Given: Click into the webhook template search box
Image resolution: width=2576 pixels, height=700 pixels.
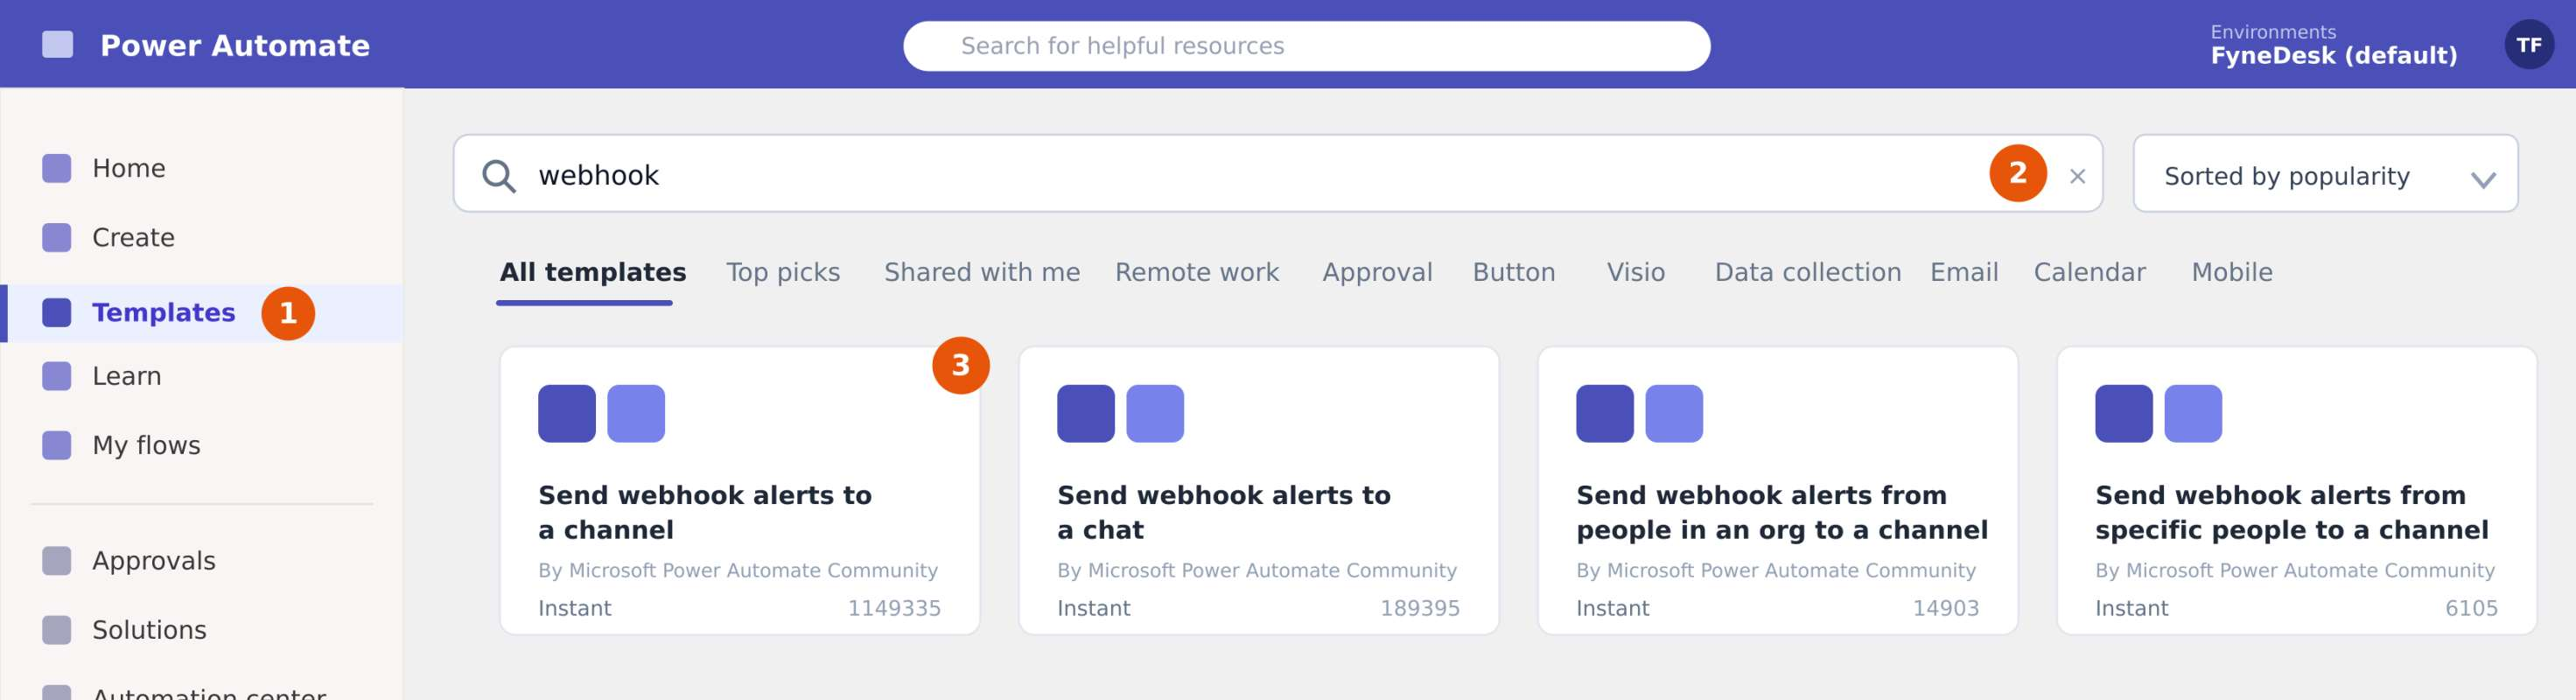Looking at the screenshot, I should pos(1277,174).
